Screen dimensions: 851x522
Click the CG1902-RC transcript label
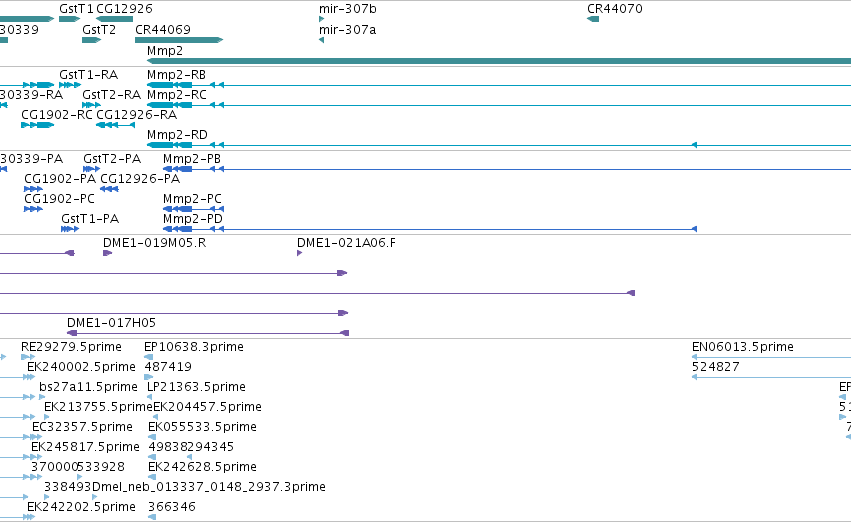click(56, 114)
